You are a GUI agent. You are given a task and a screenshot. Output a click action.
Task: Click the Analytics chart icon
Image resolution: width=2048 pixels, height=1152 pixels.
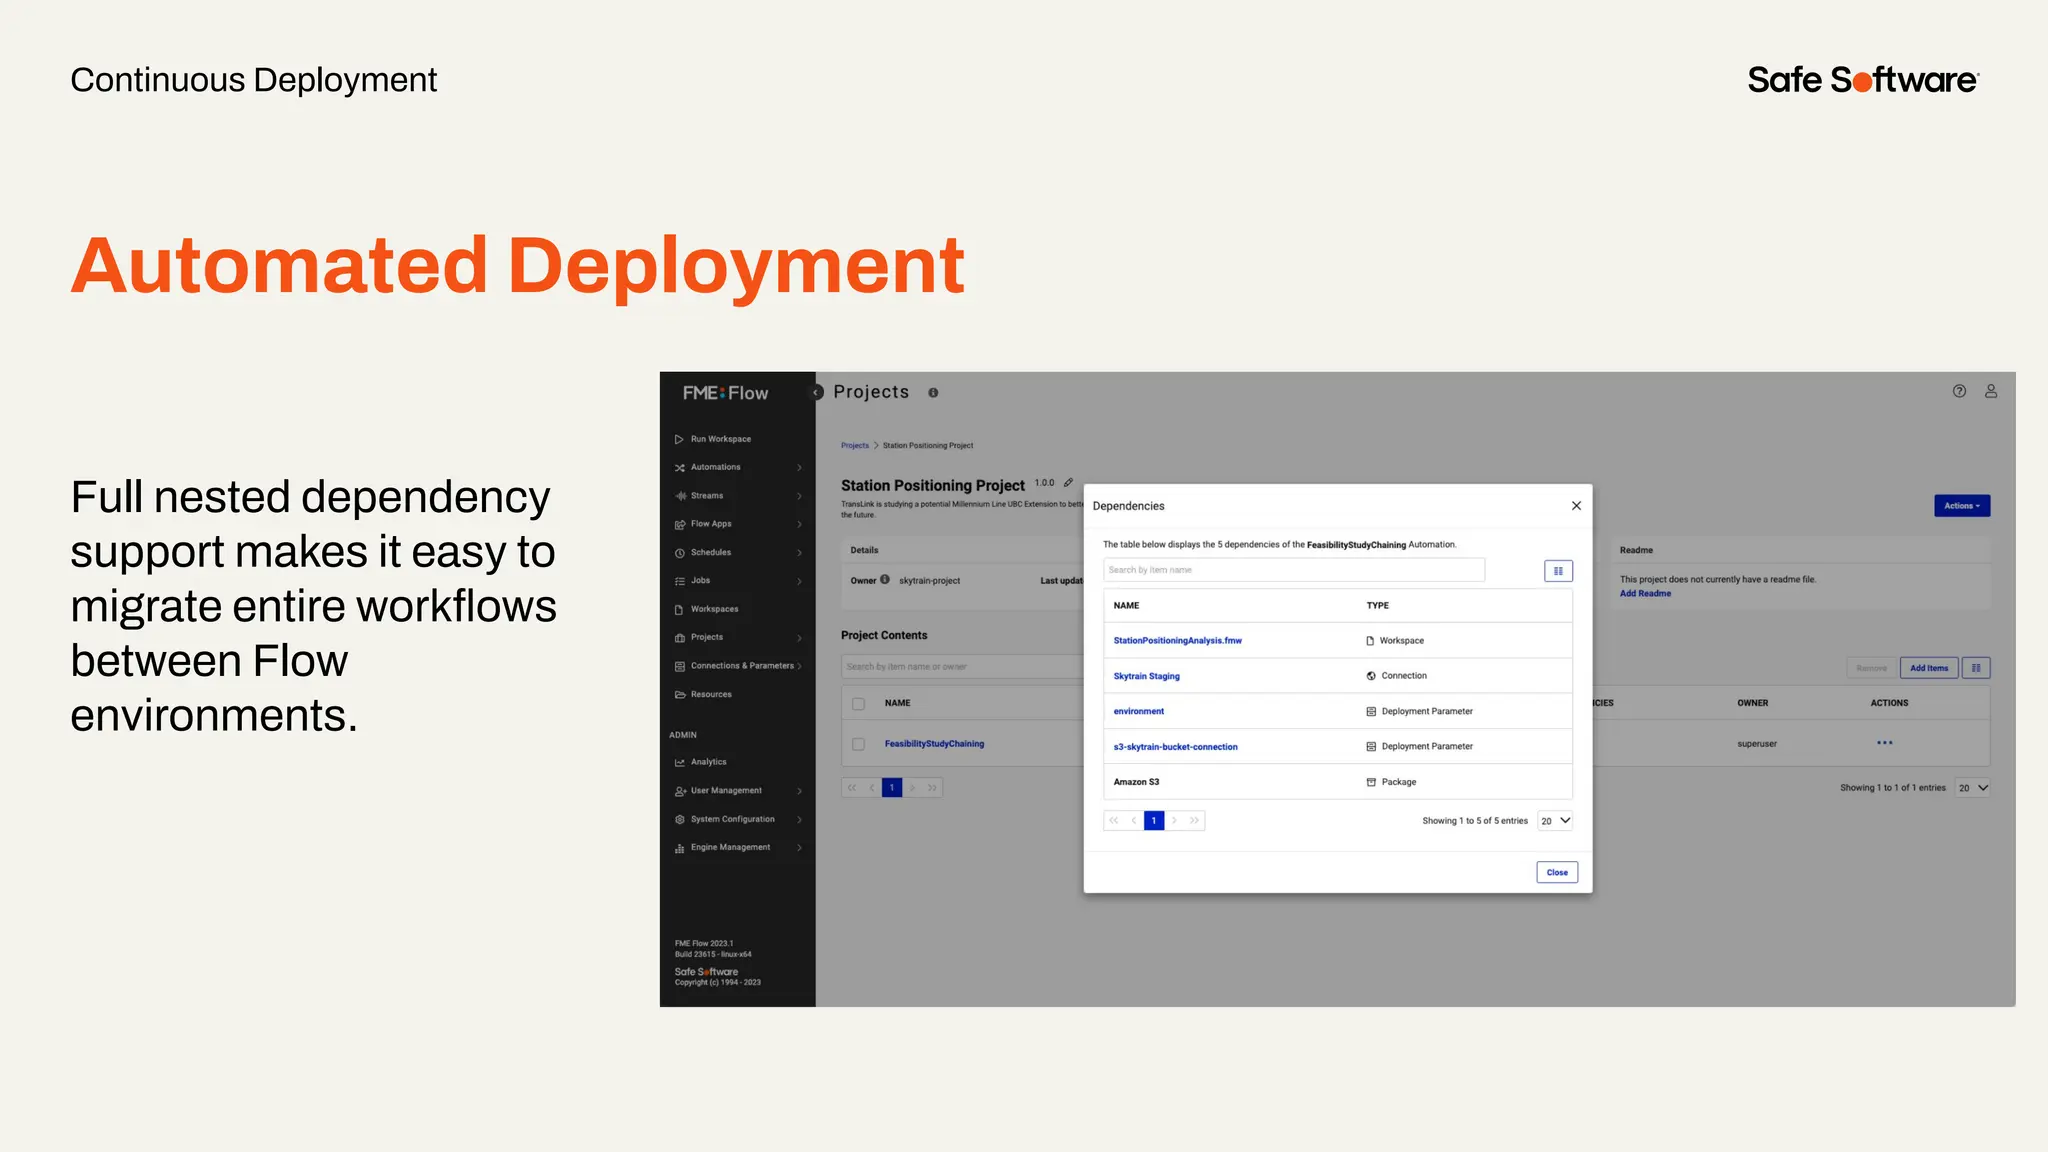coord(679,762)
